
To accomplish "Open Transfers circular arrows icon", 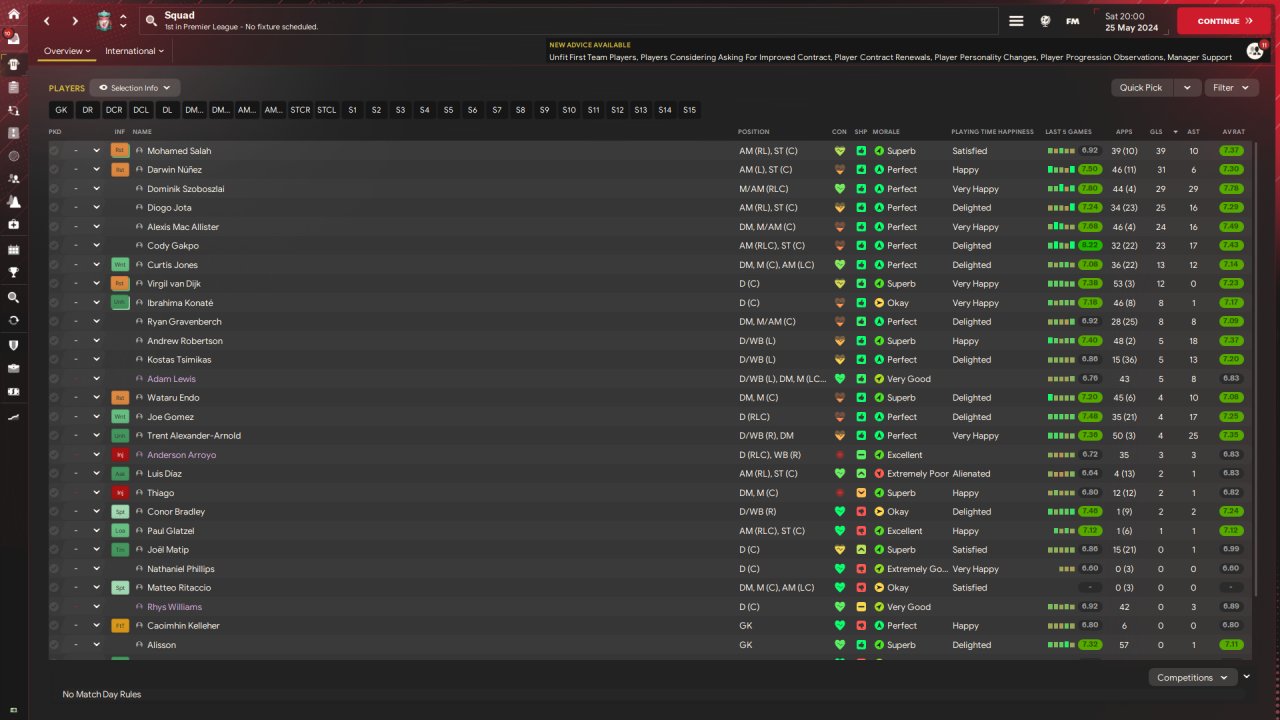I will tap(14, 321).
